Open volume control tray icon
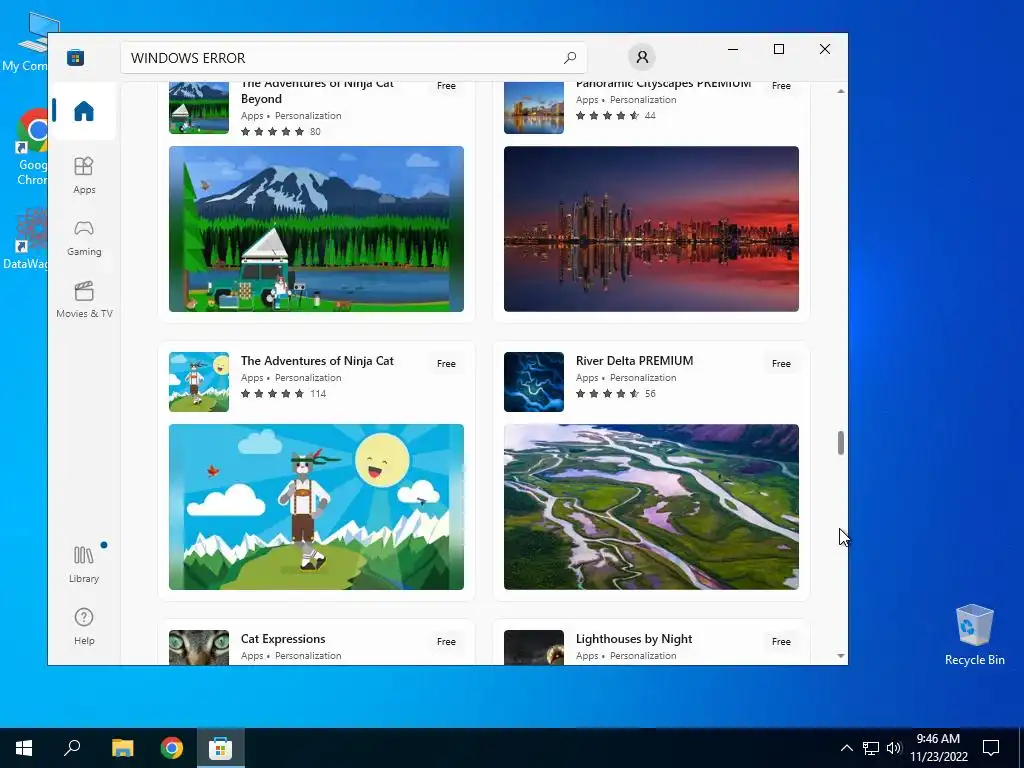 (x=894, y=748)
